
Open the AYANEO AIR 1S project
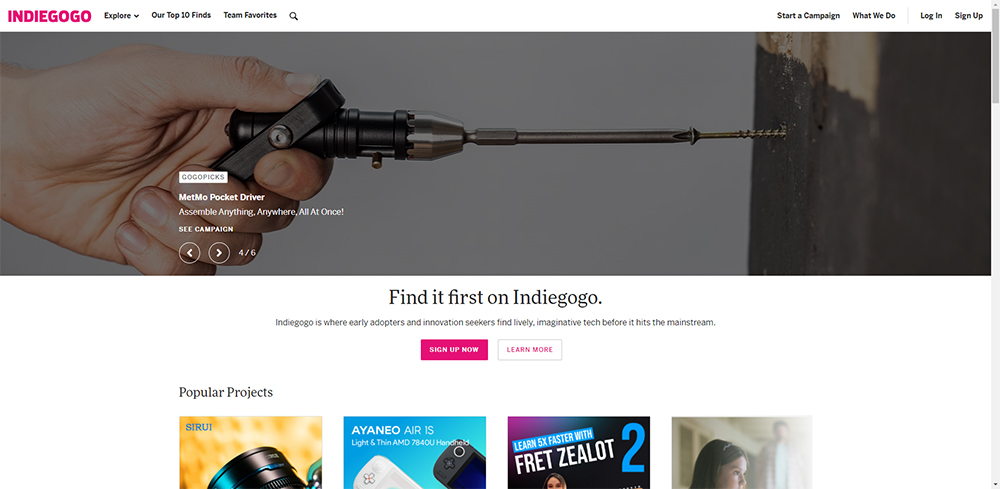click(x=415, y=453)
